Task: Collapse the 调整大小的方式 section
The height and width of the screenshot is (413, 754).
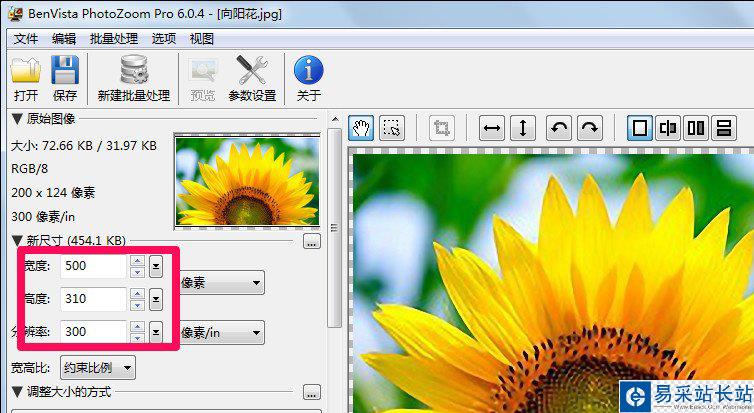Action: (x=17, y=392)
